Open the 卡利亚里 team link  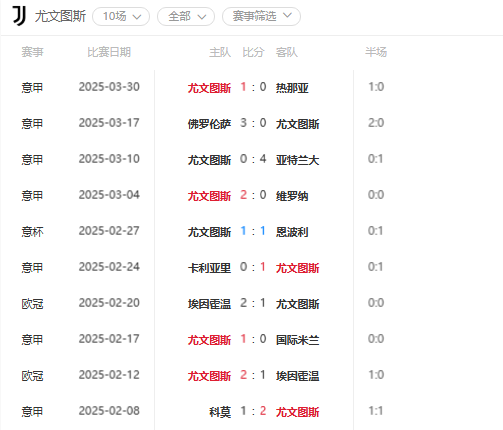coord(209,268)
